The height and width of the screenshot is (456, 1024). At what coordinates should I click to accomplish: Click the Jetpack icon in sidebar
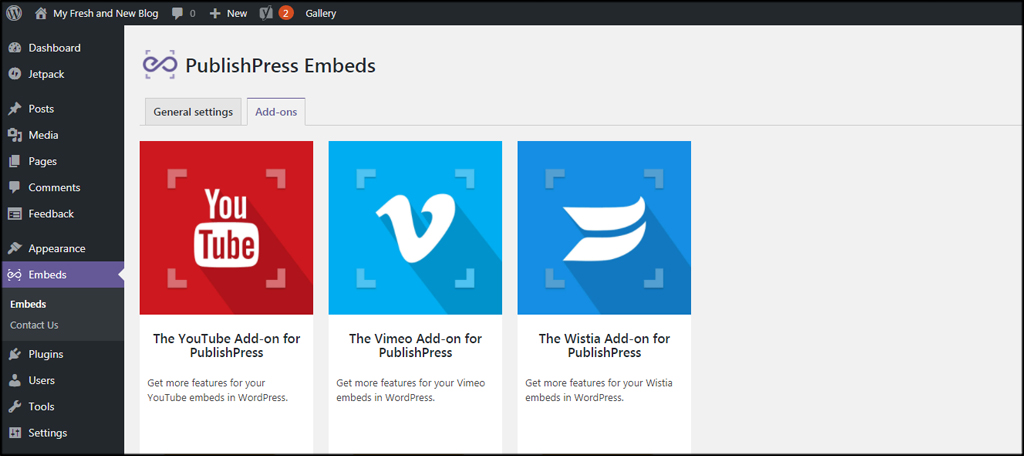[x=15, y=74]
